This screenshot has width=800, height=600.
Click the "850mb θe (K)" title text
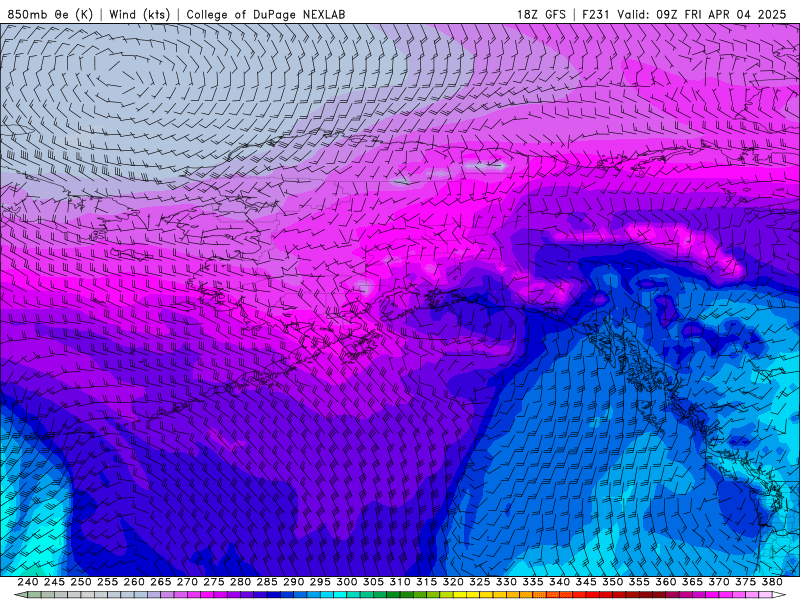[50, 14]
